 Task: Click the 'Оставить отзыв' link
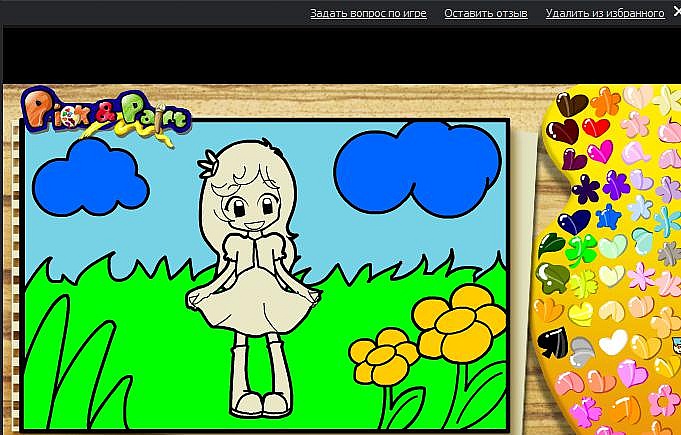[486, 13]
